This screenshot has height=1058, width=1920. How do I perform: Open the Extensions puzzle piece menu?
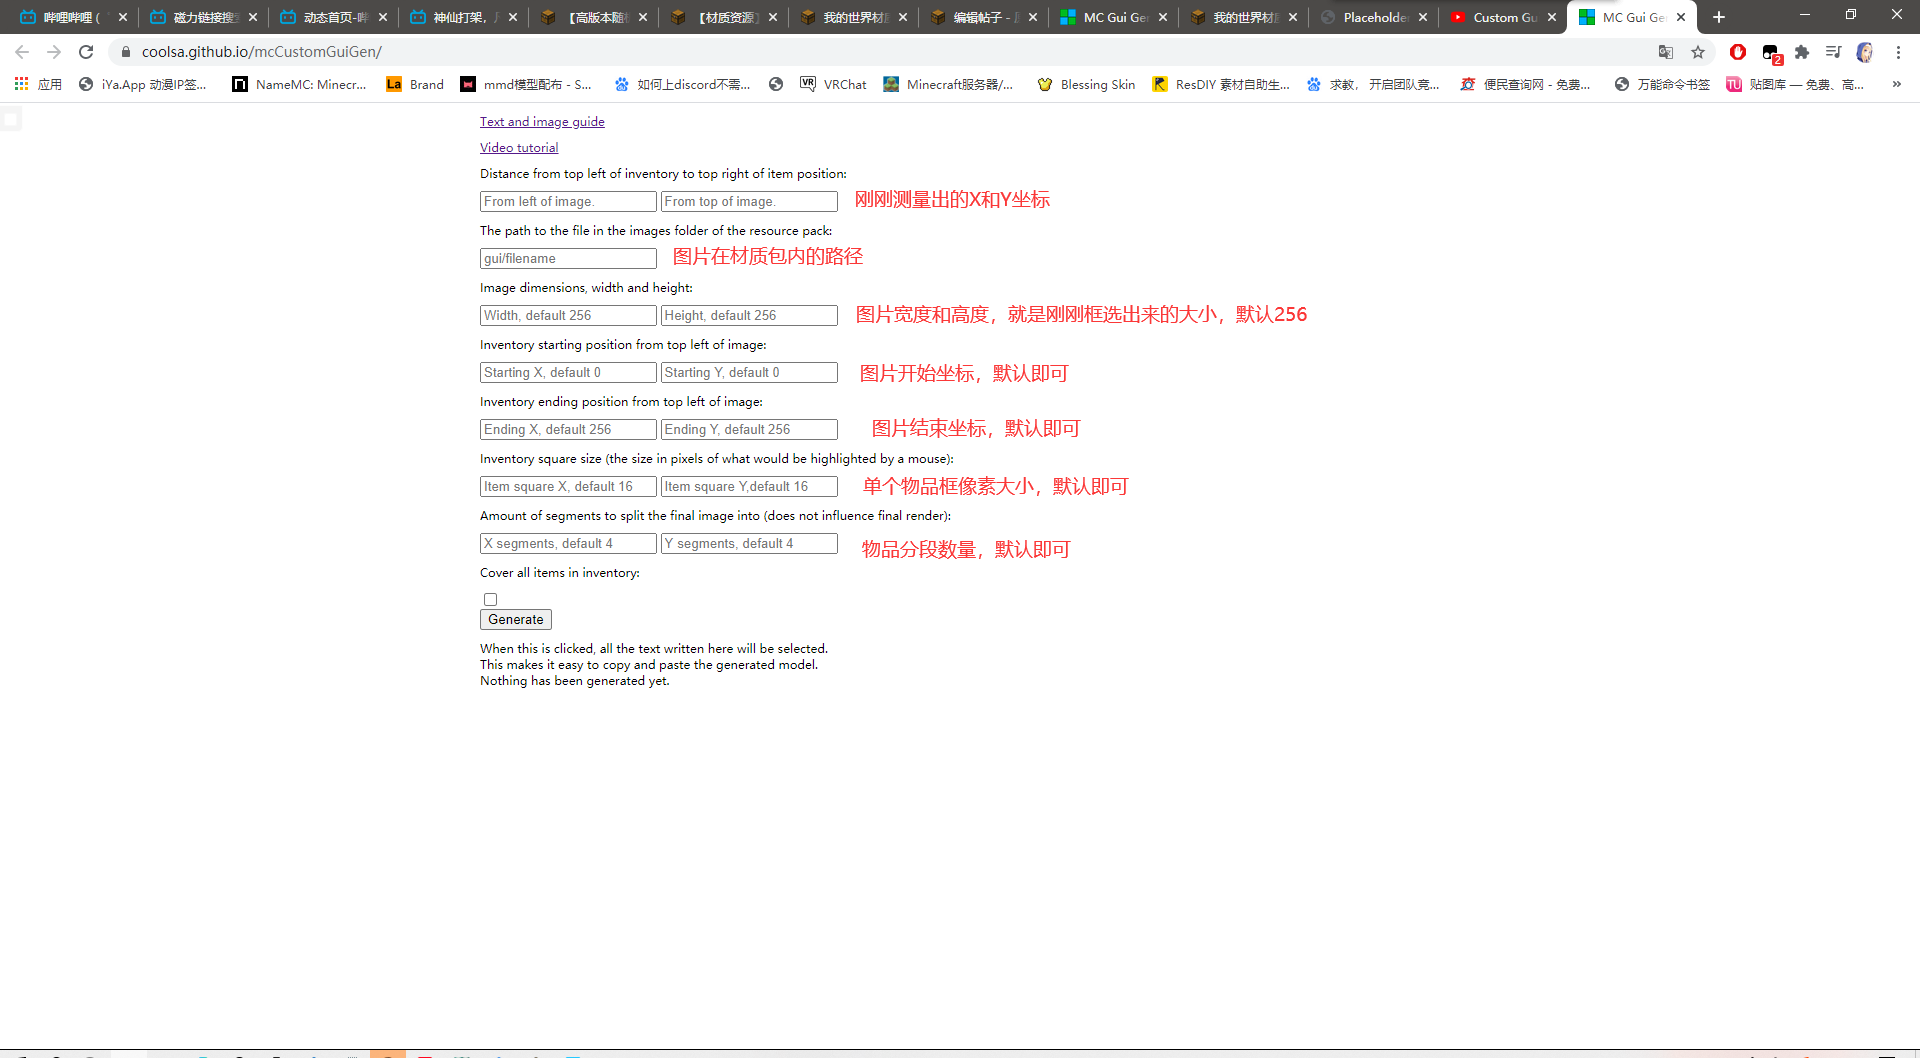point(1802,52)
